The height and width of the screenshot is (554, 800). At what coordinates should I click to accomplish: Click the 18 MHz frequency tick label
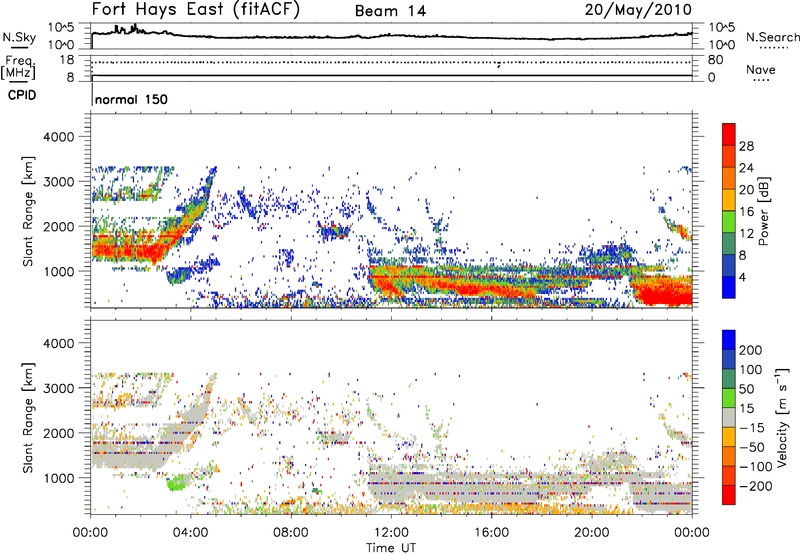[67, 60]
